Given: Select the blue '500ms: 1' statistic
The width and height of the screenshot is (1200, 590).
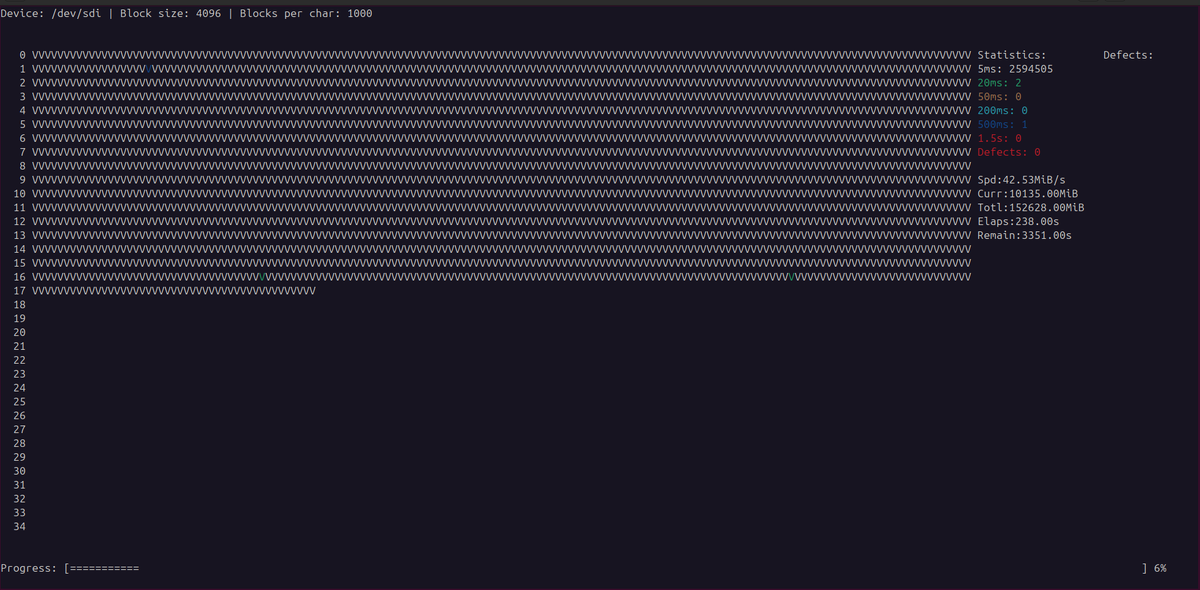Looking at the screenshot, I should 1003,125.
